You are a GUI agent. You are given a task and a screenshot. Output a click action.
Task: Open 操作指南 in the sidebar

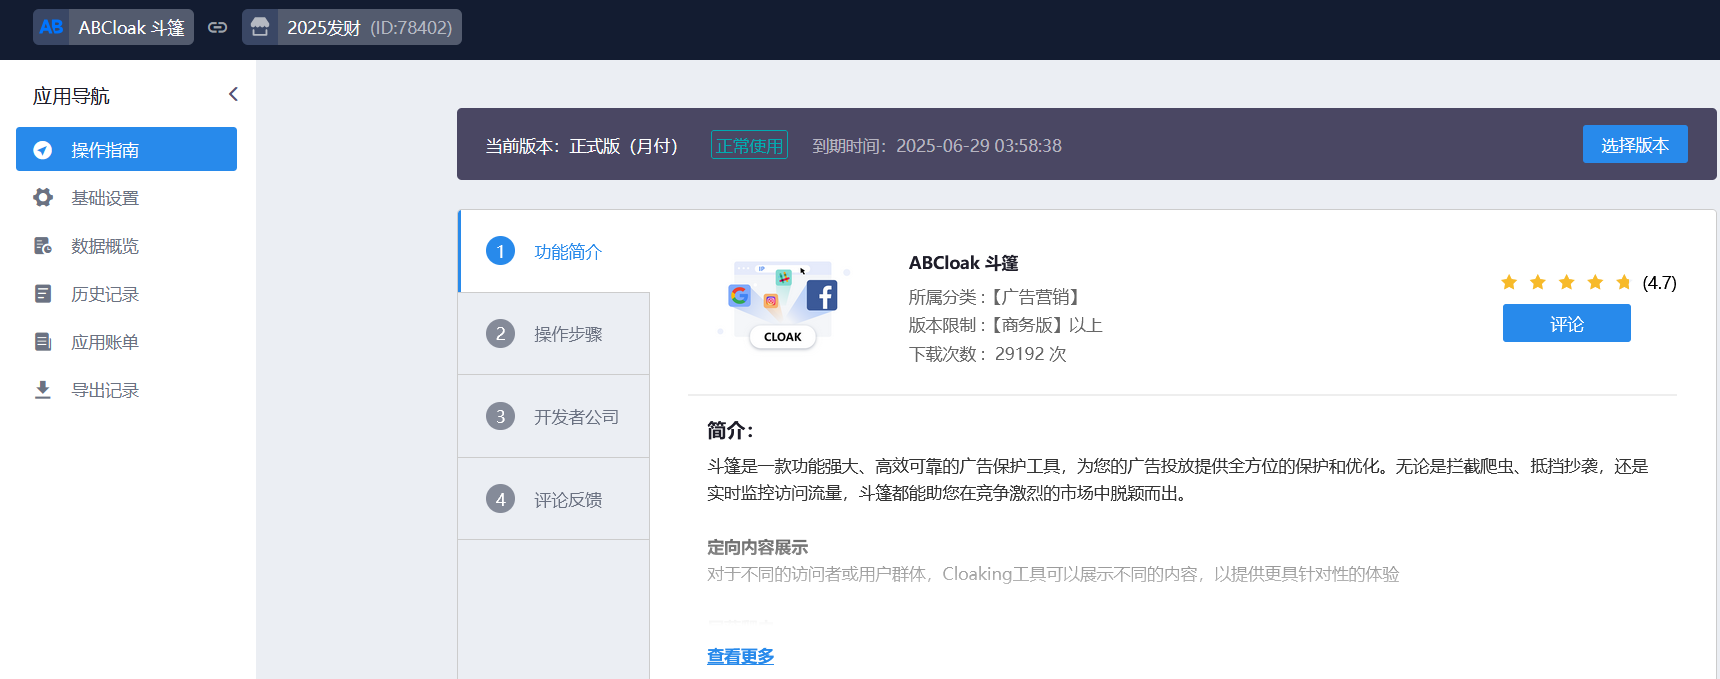pos(126,149)
